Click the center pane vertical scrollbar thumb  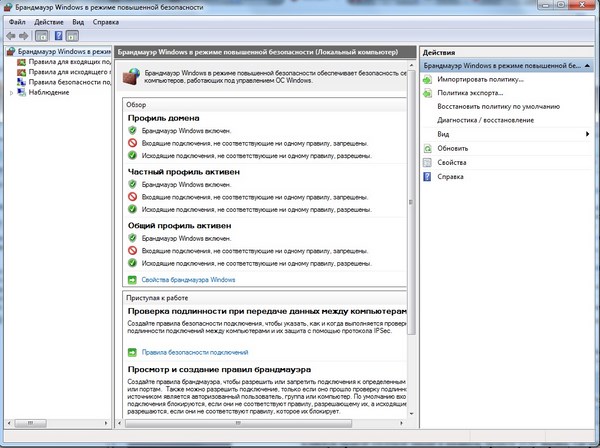411,202
